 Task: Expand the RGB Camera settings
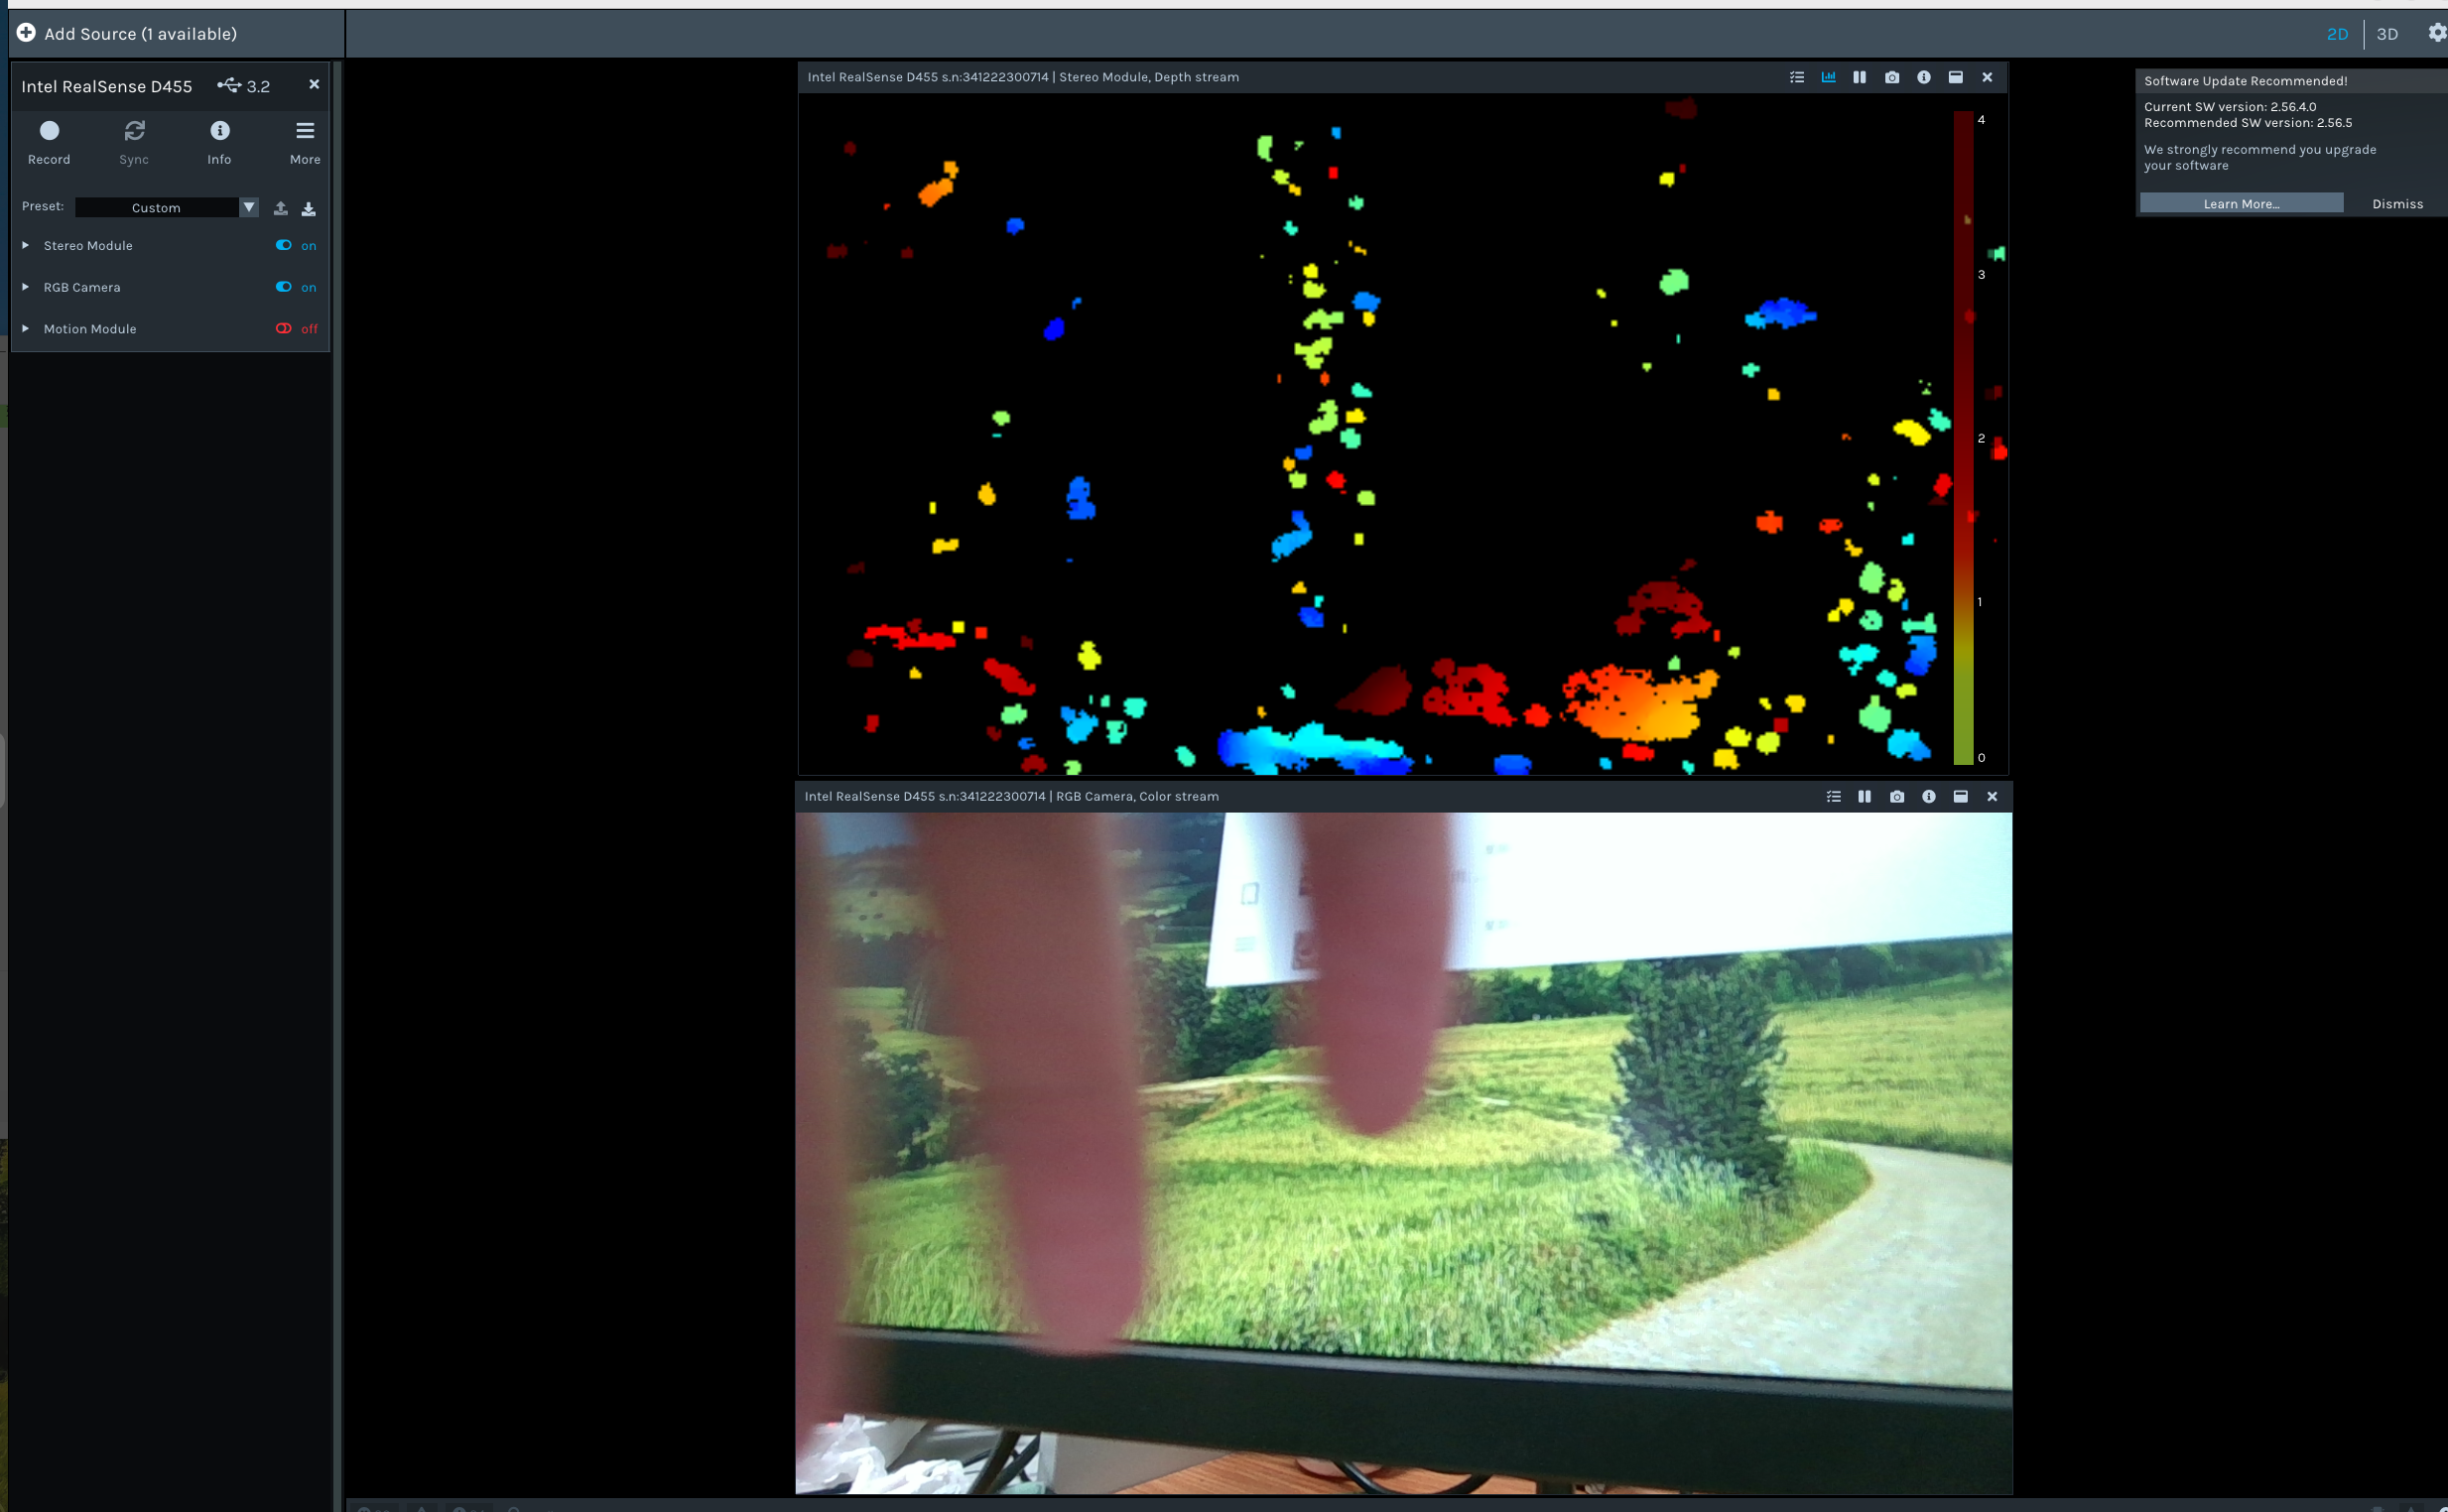[25, 287]
